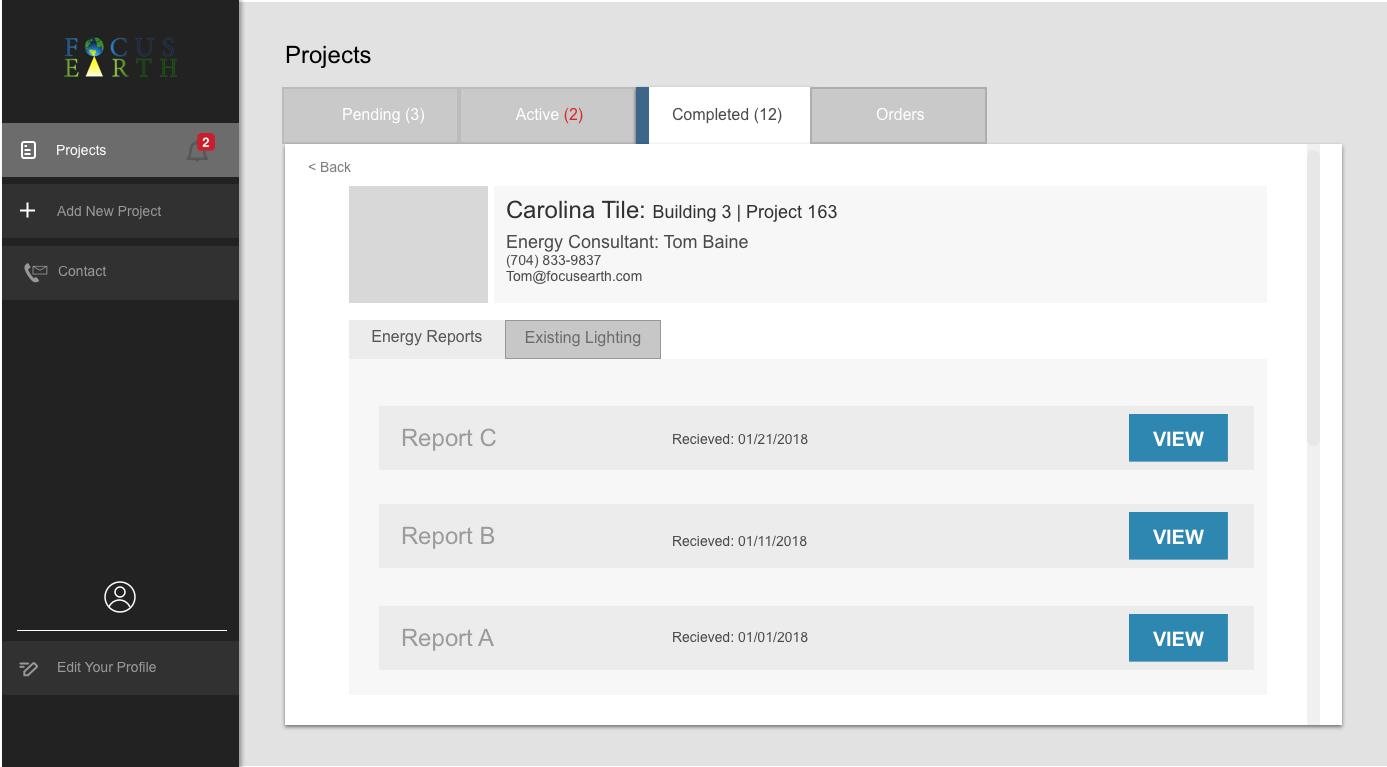Click the Energy Consultant: Tom Baine text
The height and width of the screenshot is (767, 1387).
pos(627,242)
